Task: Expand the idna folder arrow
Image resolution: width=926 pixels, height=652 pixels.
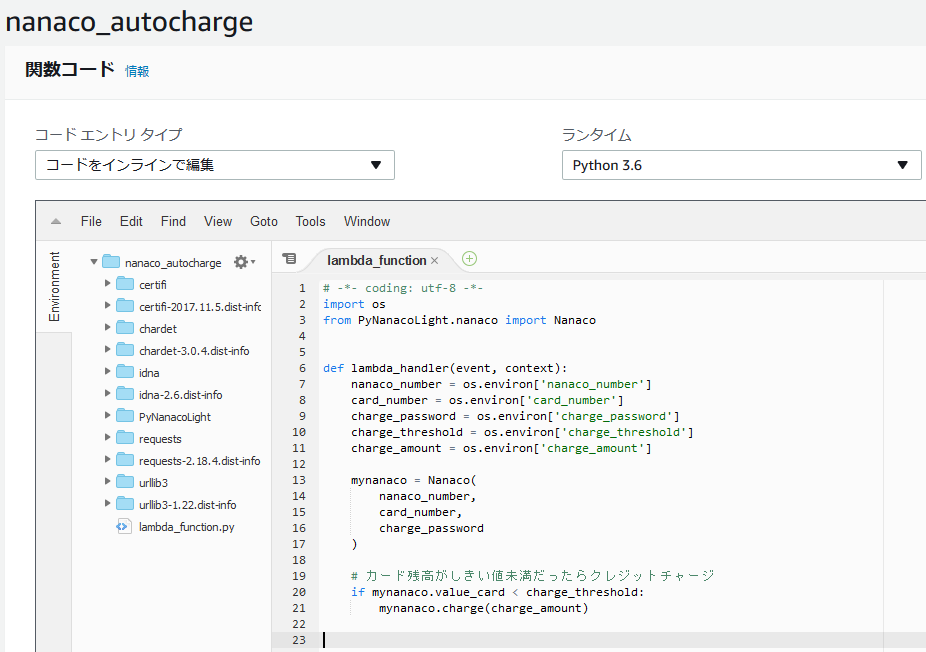Action: [x=108, y=373]
